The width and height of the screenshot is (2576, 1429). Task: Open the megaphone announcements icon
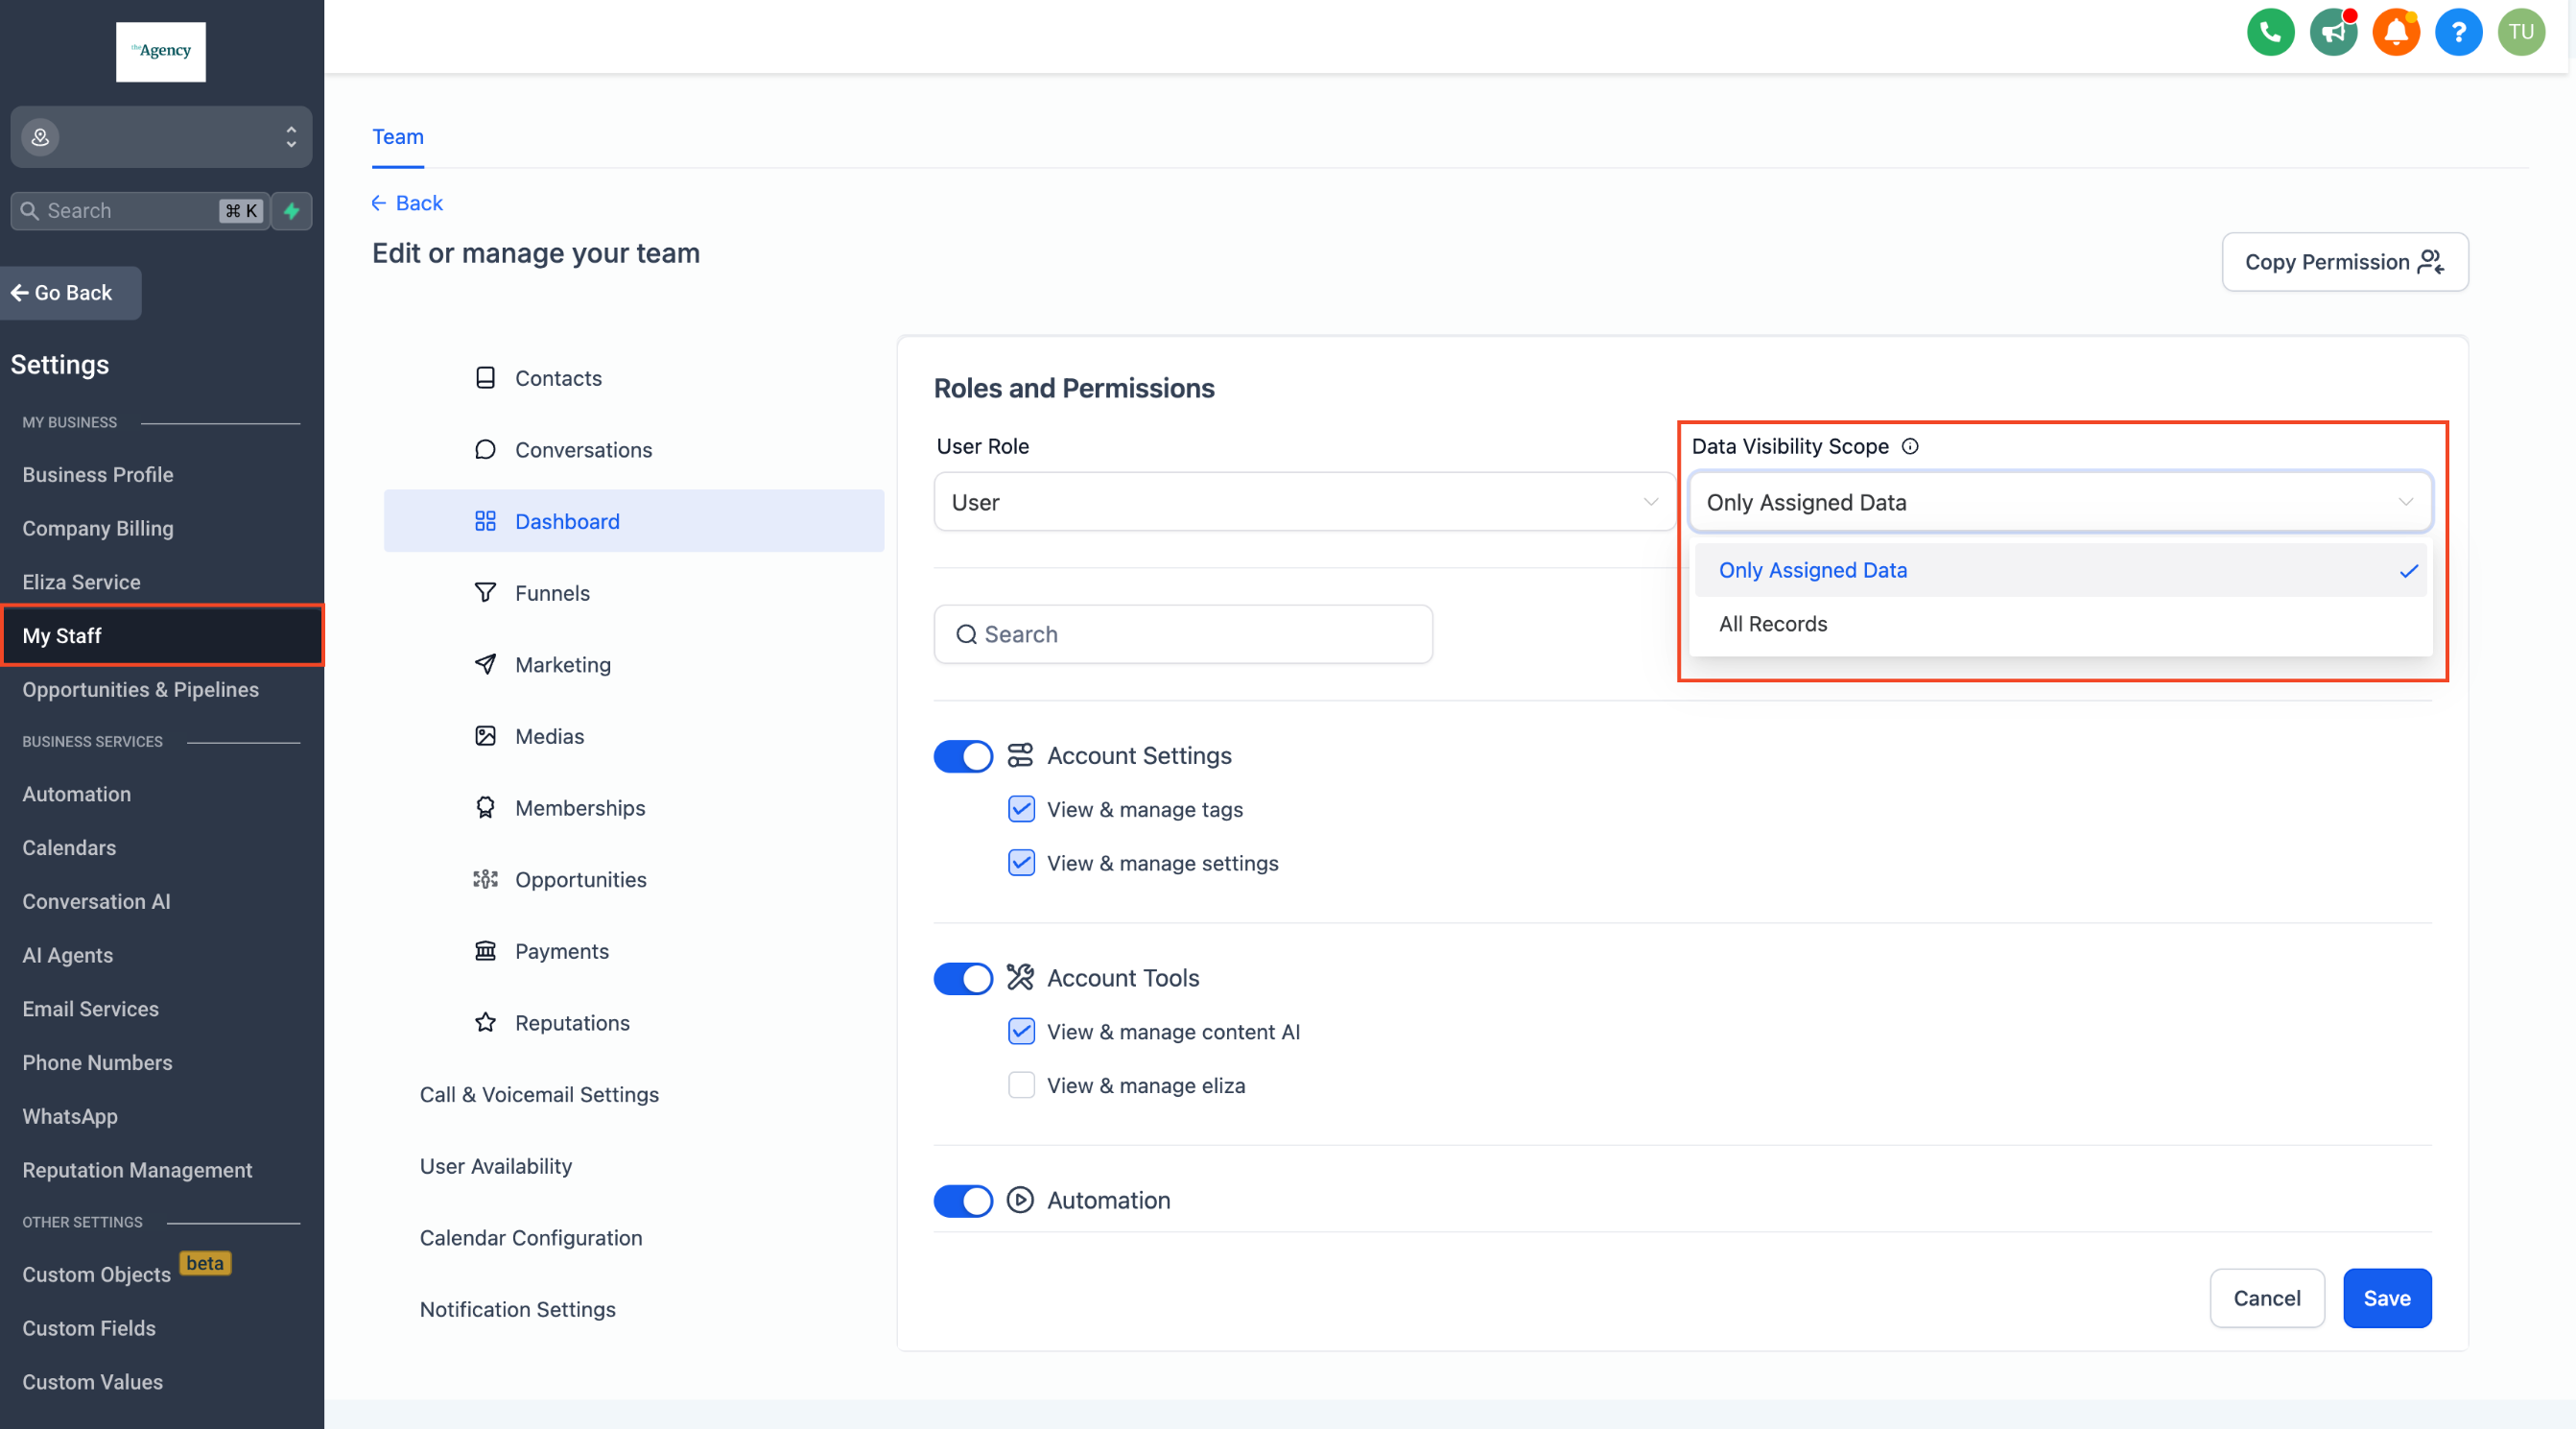coord(2333,33)
